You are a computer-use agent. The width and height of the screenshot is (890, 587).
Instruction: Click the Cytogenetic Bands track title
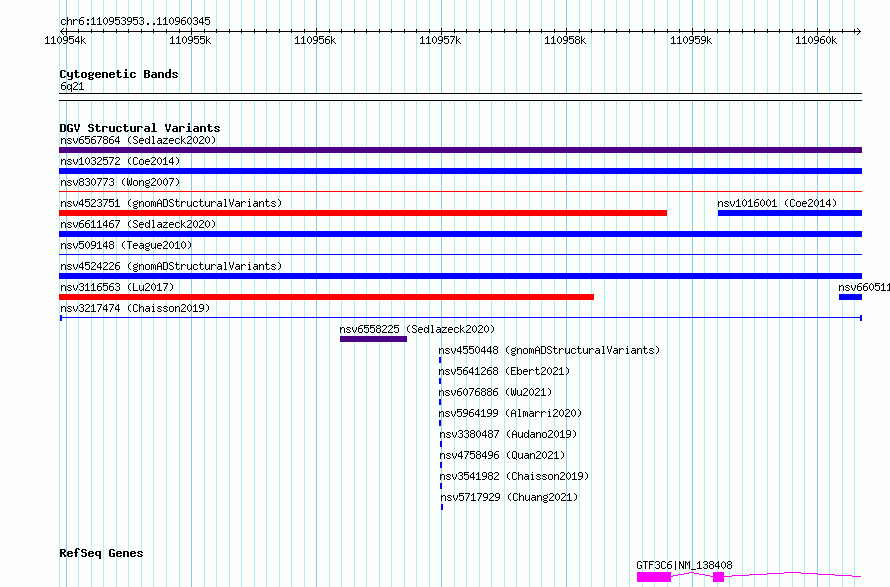point(119,74)
